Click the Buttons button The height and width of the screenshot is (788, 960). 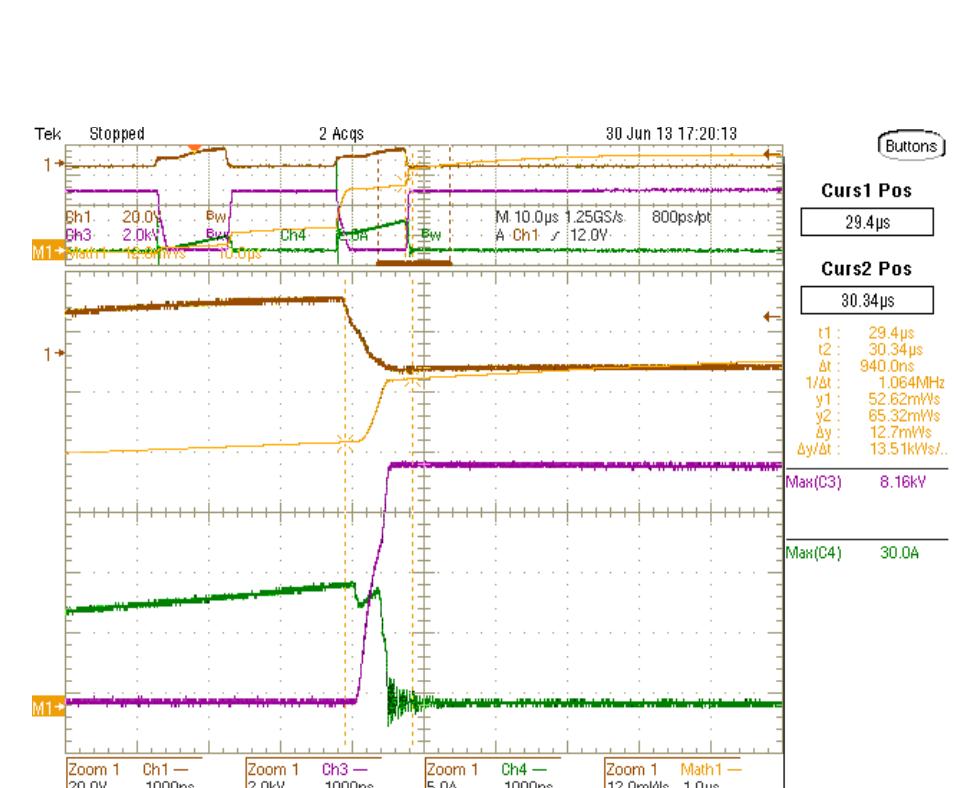[912, 146]
